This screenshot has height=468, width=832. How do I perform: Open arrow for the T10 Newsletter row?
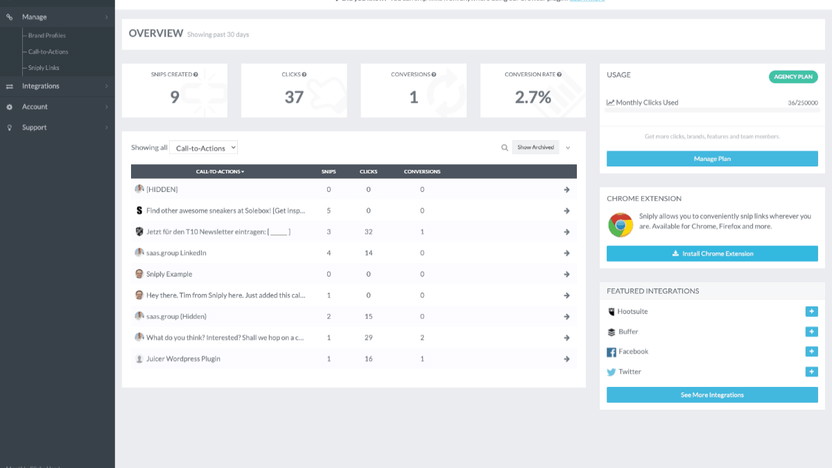tap(567, 232)
